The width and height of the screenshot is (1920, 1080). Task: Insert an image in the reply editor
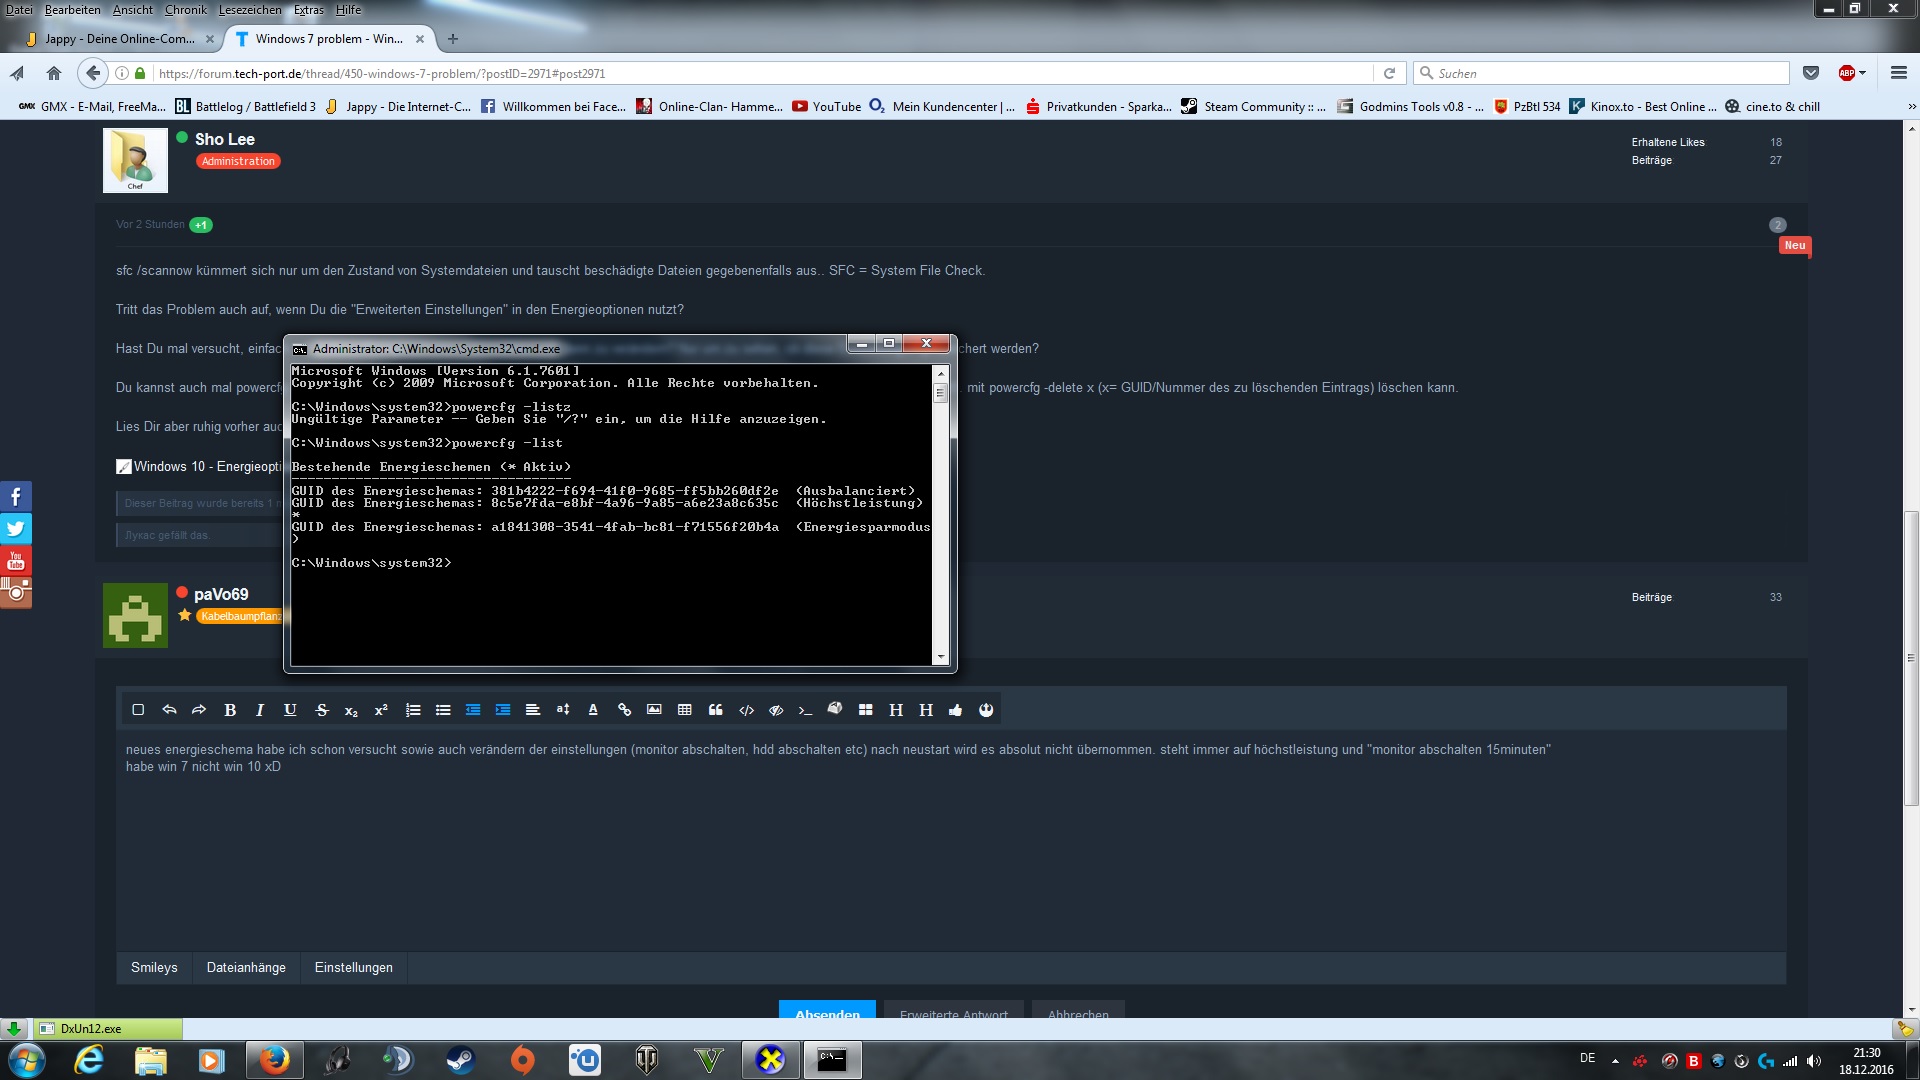click(x=654, y=710)
